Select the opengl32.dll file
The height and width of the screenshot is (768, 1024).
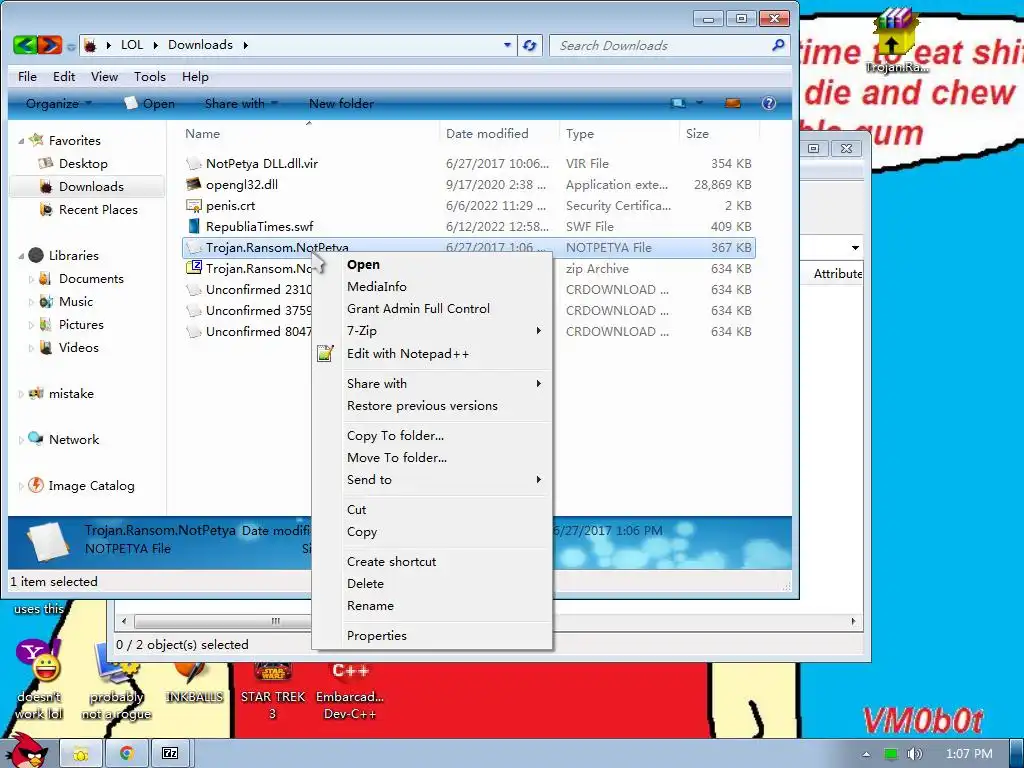(242, 185)
